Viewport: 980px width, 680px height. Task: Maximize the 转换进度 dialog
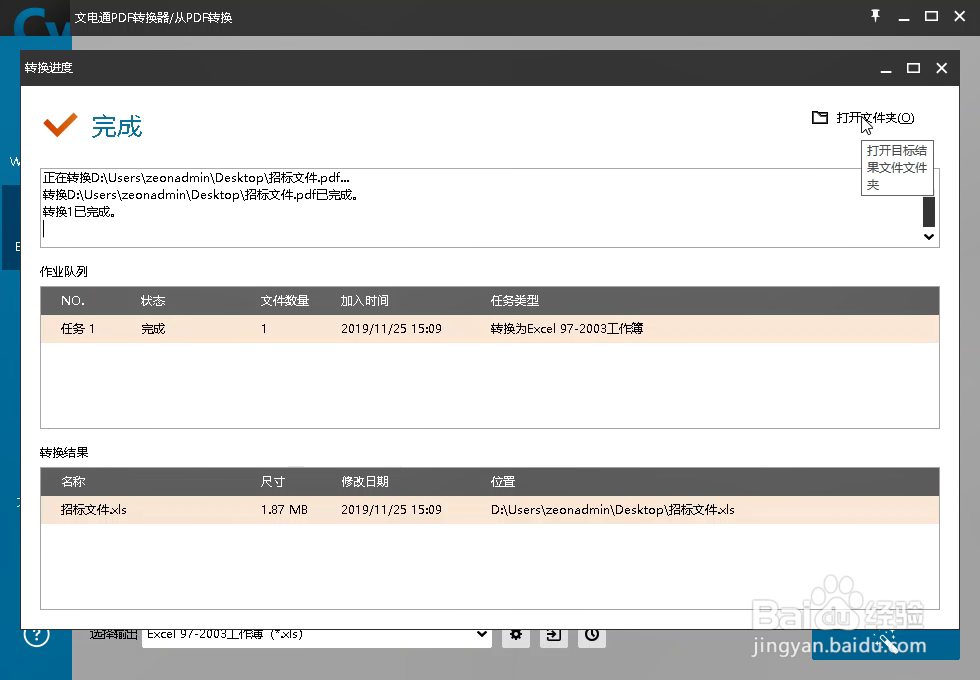pyautogui.click(x=913, y=68)
